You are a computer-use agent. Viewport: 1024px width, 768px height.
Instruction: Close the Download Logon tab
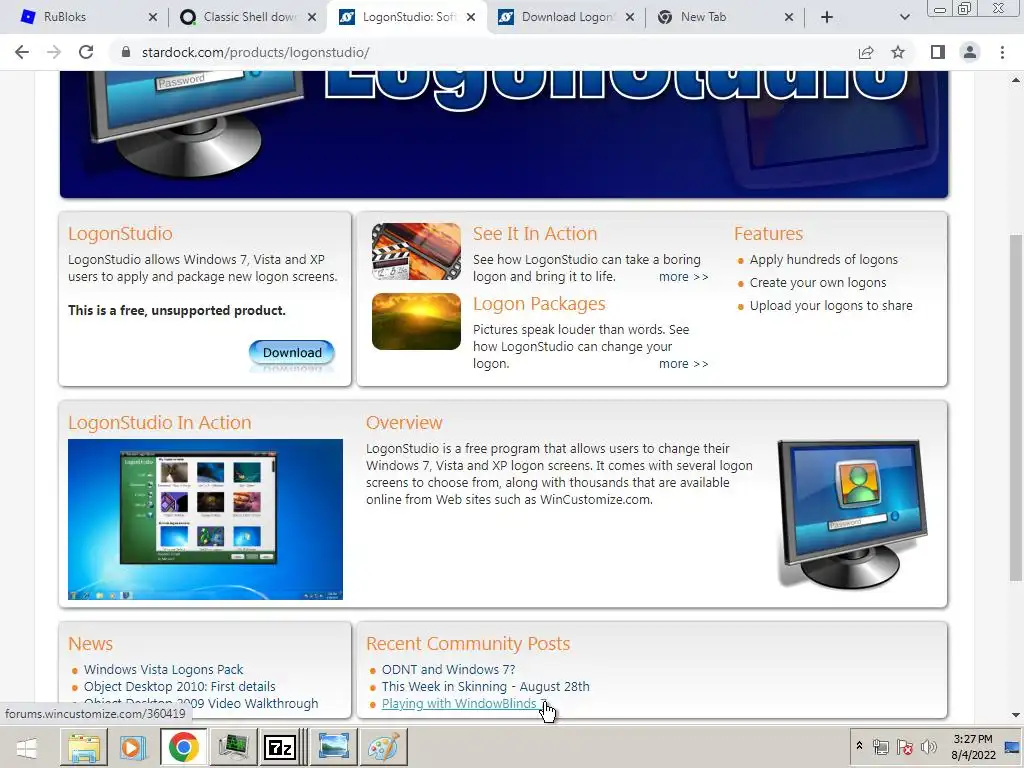click(x=630, y=17)
